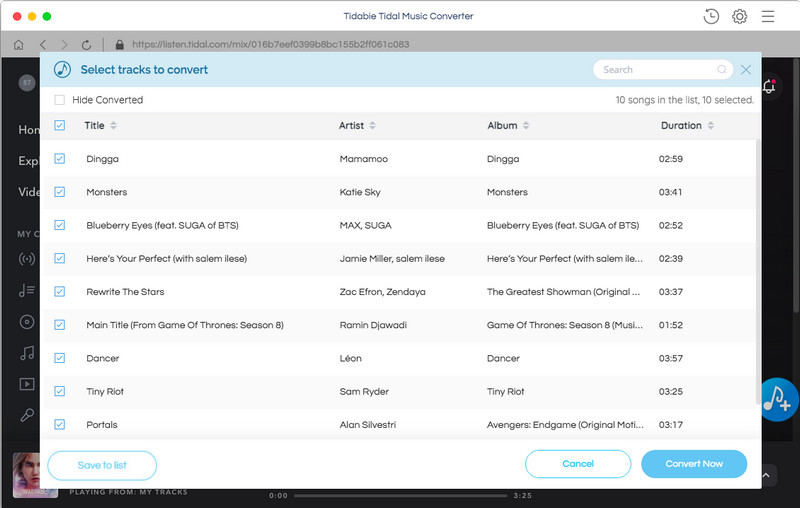Uncheck the Dingga track
This screenshot has height=508, width=800.
[x=60, y=159]
